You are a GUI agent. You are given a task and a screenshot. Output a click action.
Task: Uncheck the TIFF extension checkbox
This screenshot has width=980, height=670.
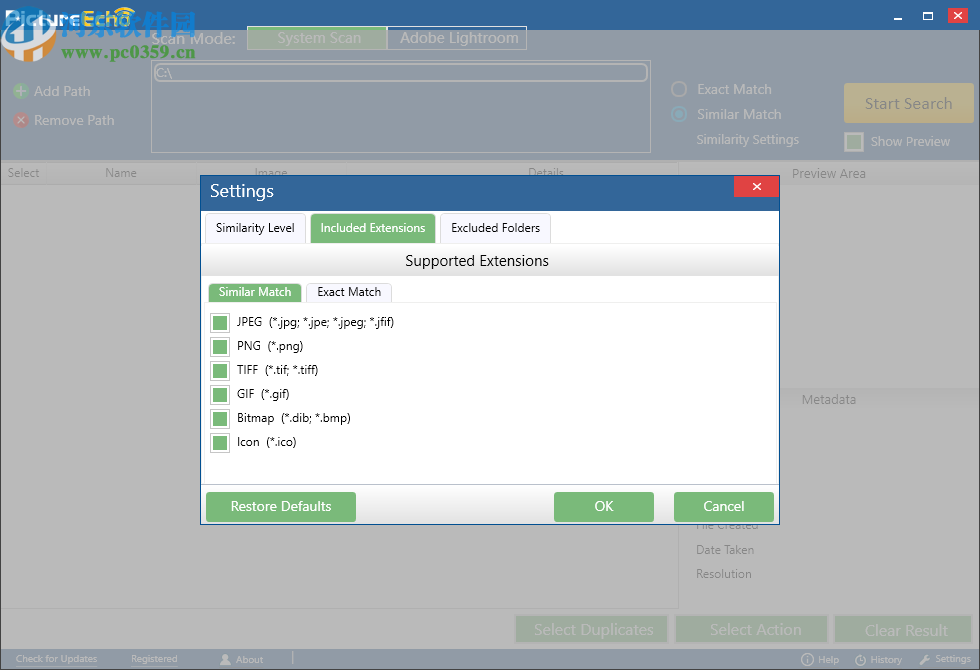point(220,371)
